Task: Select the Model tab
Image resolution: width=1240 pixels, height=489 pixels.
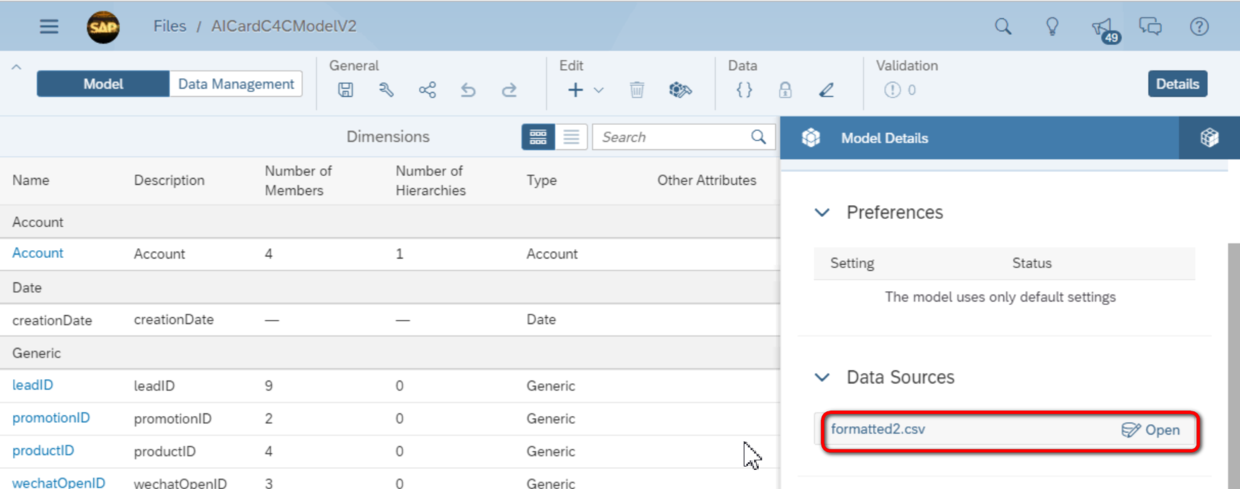Action: coord(103,84)
